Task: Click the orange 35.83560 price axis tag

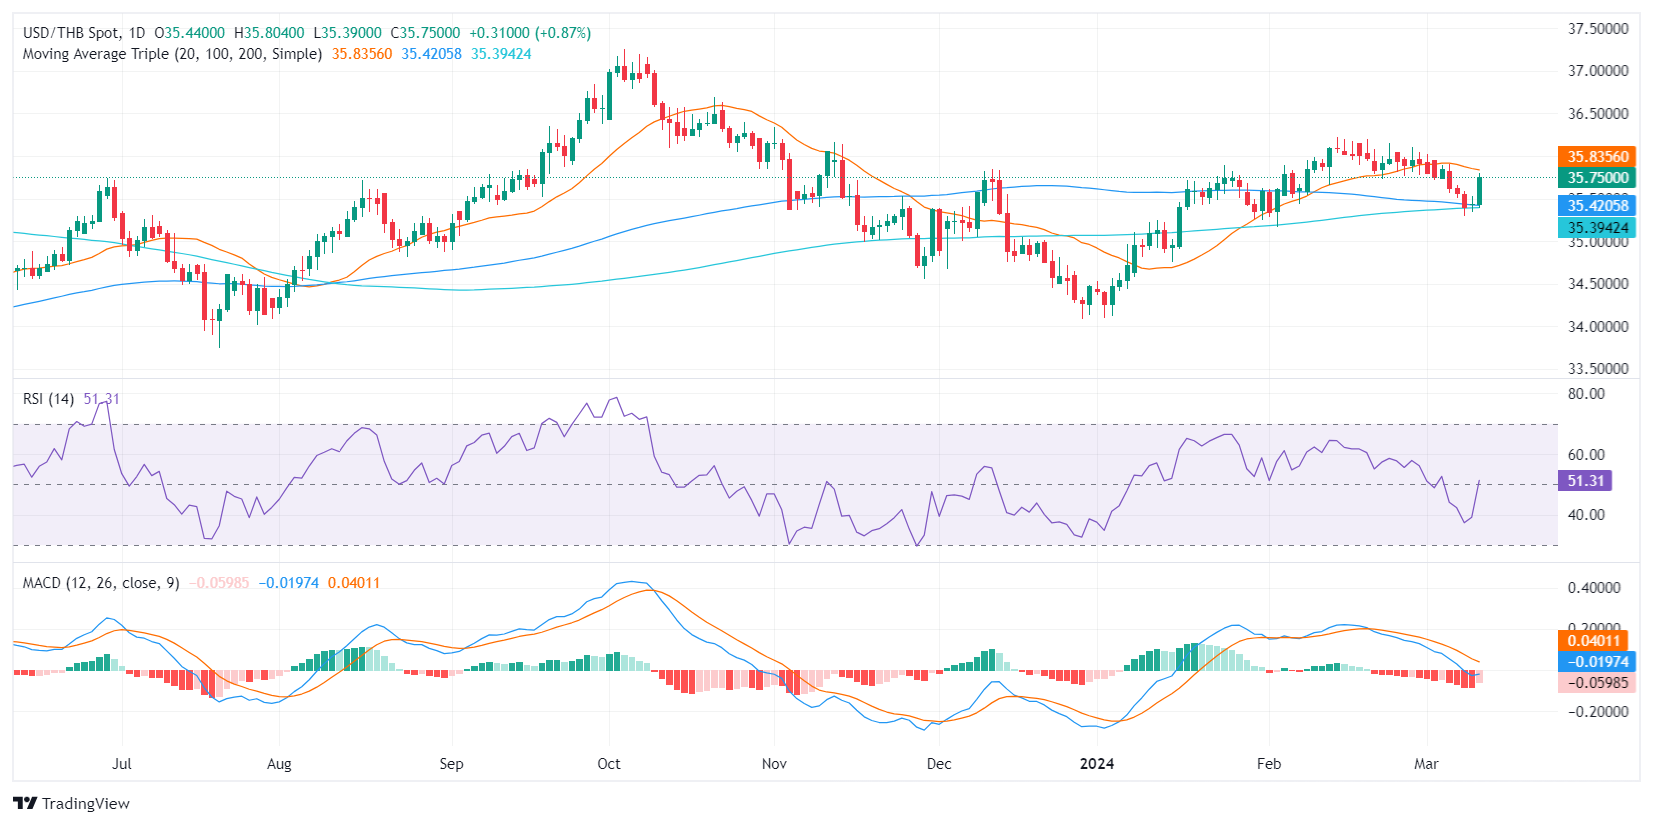Action: [1597, 156]
